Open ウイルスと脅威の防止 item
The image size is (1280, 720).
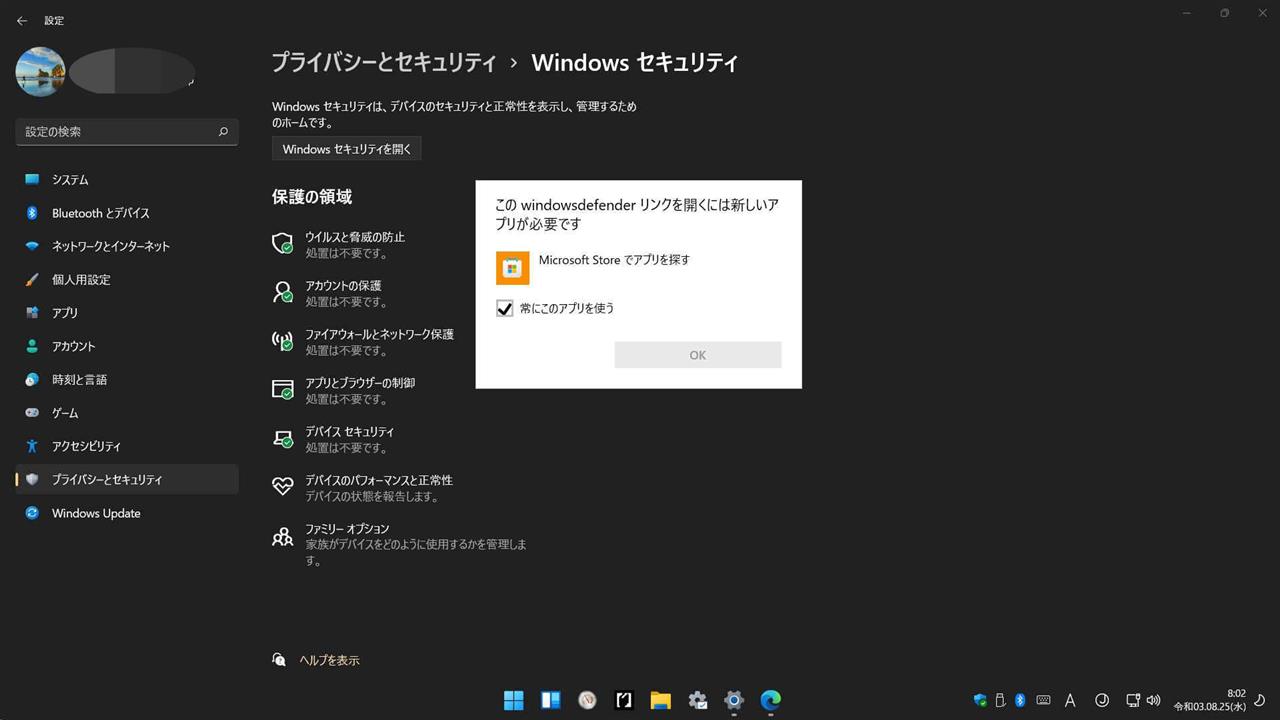pyautogui.click(x=365, y=245)
